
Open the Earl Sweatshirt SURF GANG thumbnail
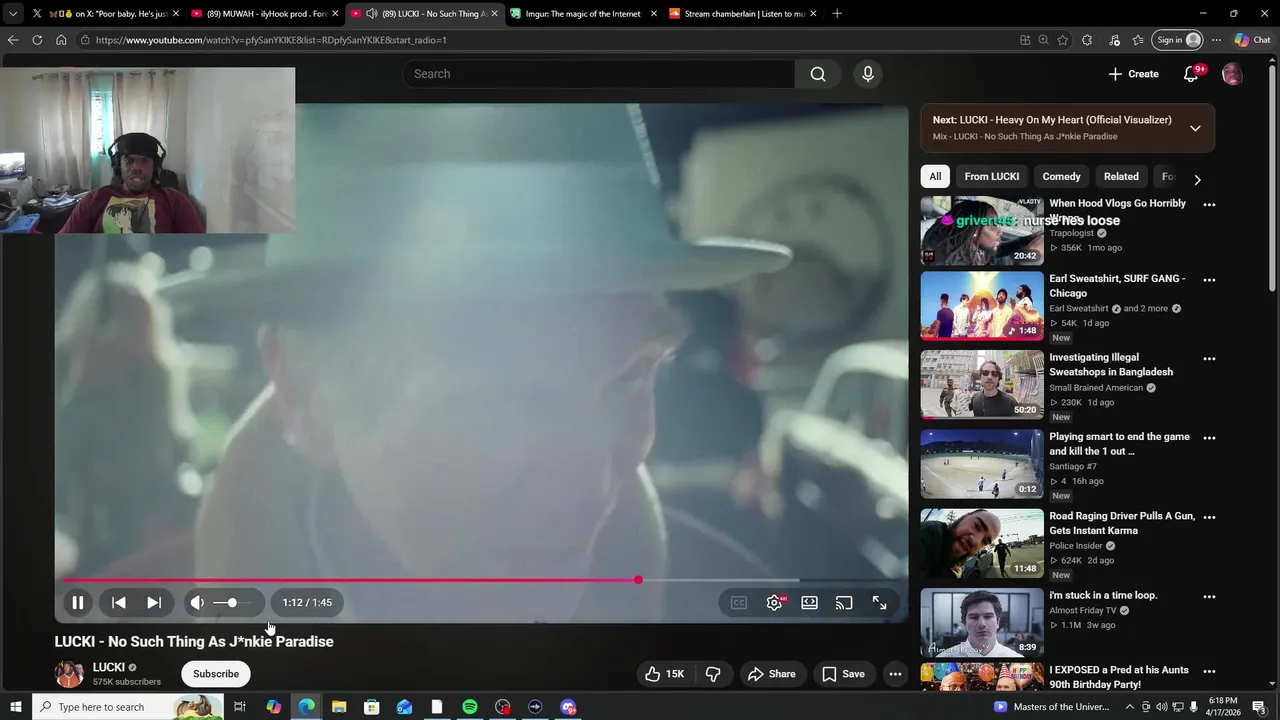coord(982,305)
